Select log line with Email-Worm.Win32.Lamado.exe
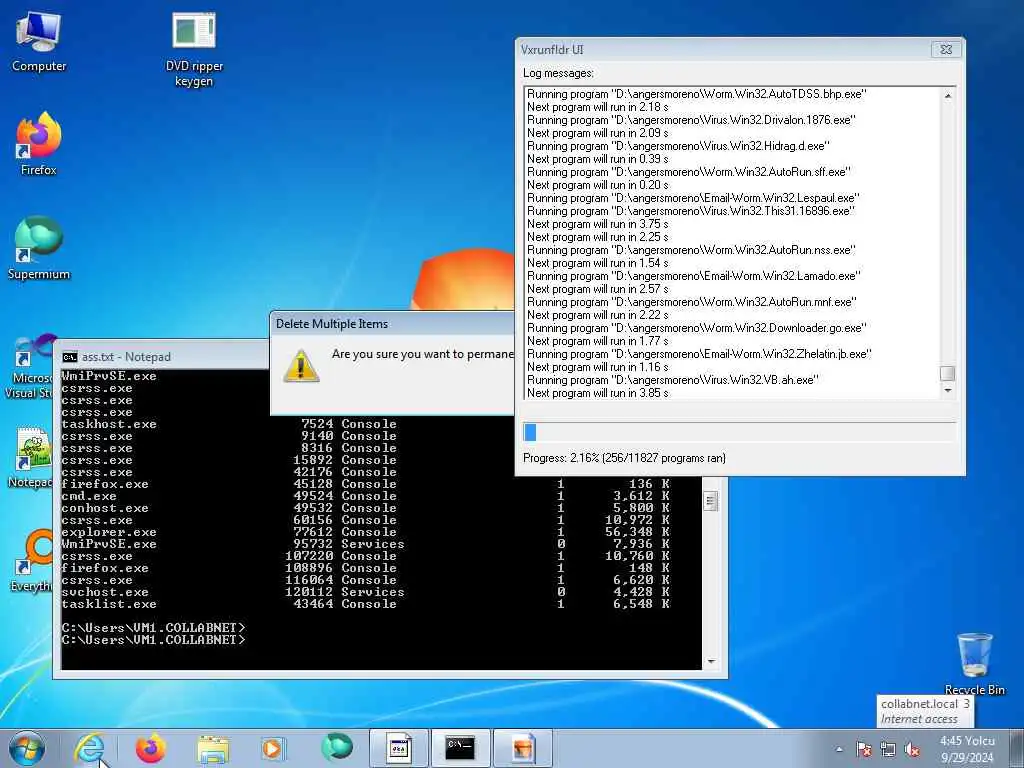Screen dimensions: 1024x768 tap(694, 276)
